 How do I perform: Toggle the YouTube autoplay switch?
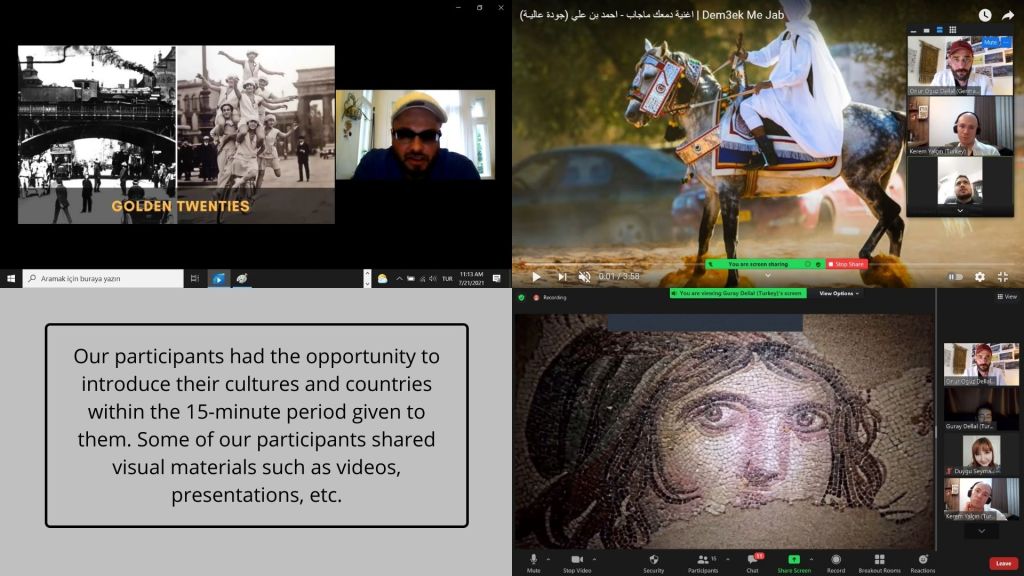click(955, 277)
